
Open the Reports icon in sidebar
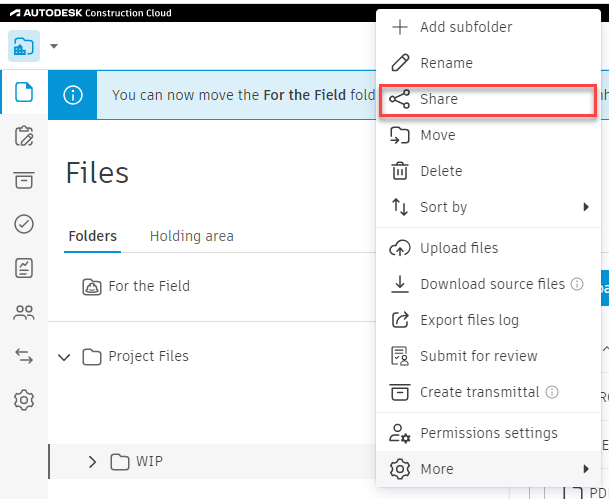(24, 268)
